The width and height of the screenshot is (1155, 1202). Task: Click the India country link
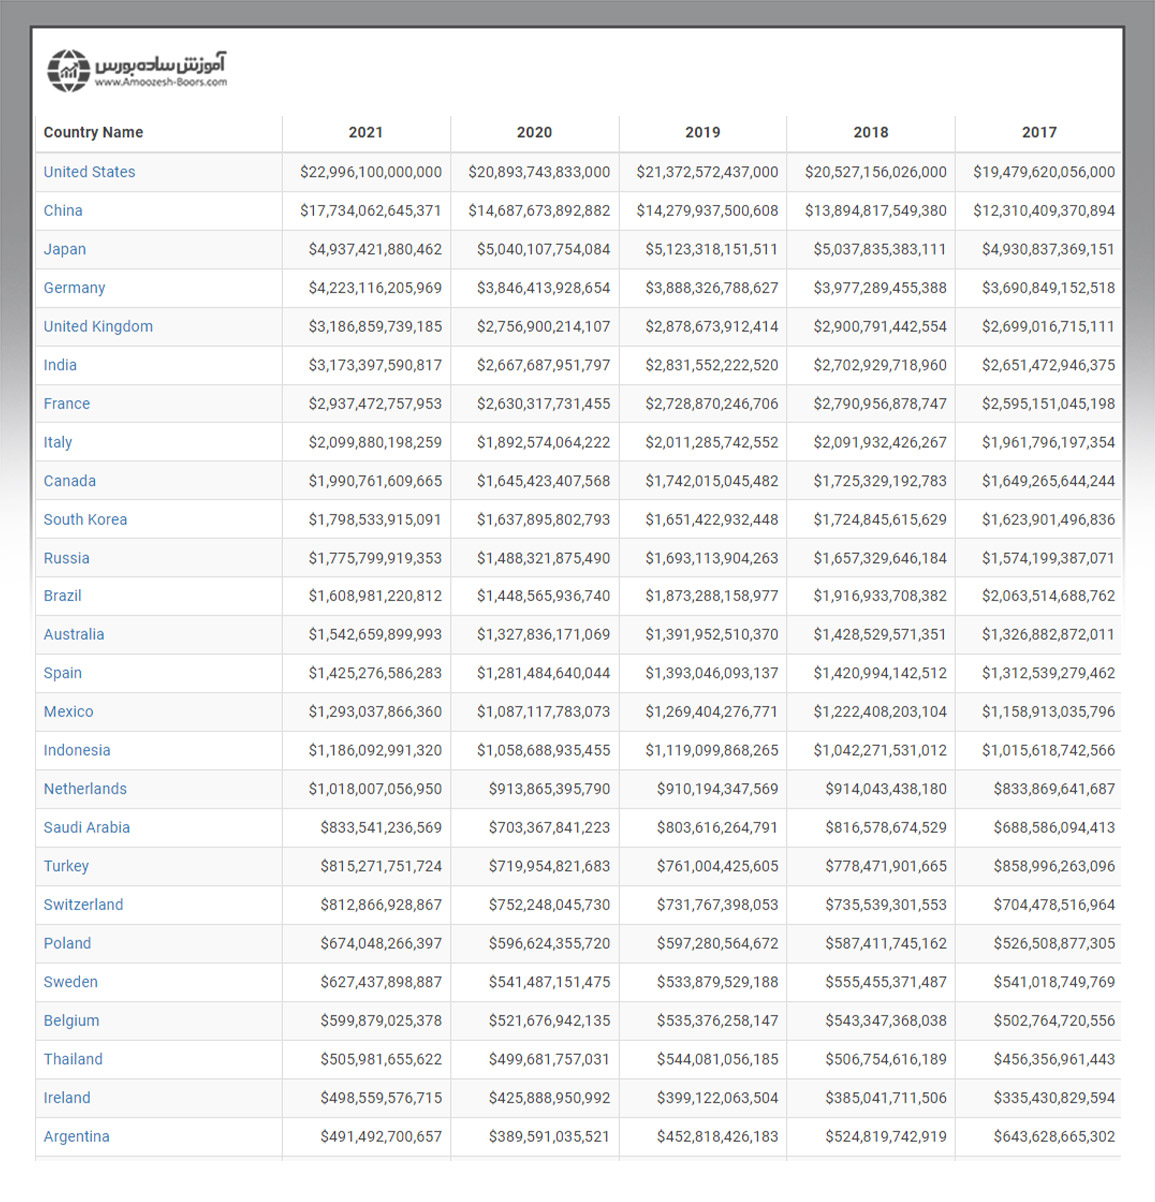click(x=60, y=365)
